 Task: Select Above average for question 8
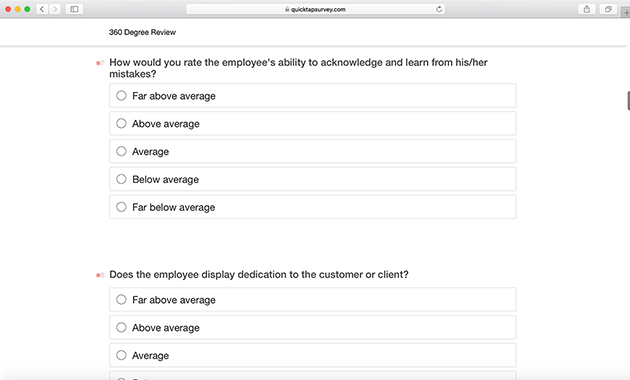pos(313,327)
